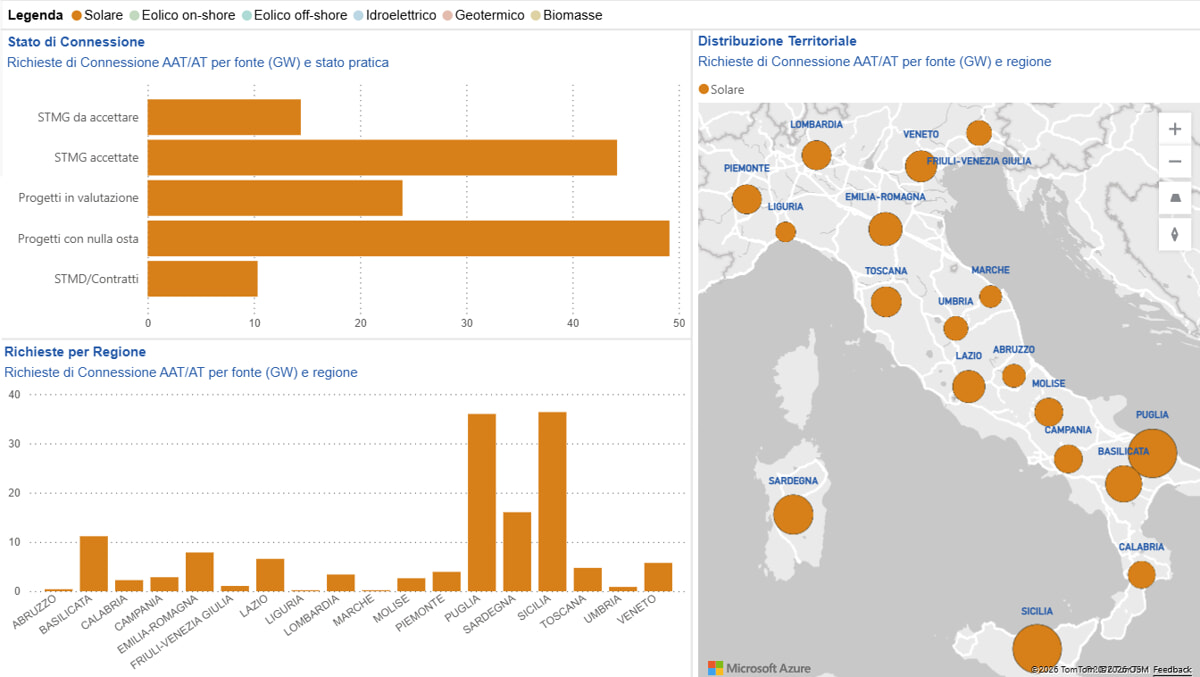Click the 'Distribuzione Territoriale' title
The height and width of the screenshot is (677, 1200).
[x=777, y=41]
